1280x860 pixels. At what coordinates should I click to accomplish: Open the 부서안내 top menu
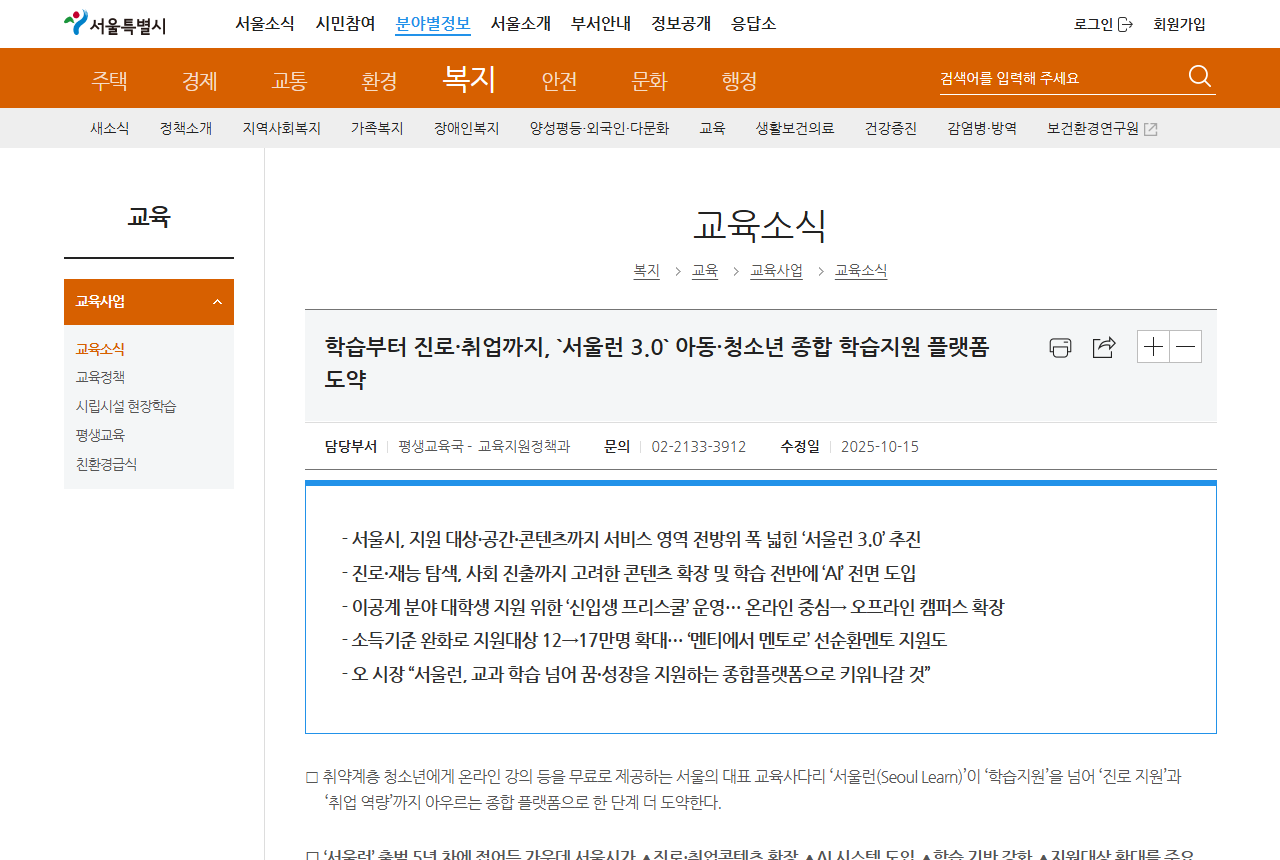click(x=601, y=24)
